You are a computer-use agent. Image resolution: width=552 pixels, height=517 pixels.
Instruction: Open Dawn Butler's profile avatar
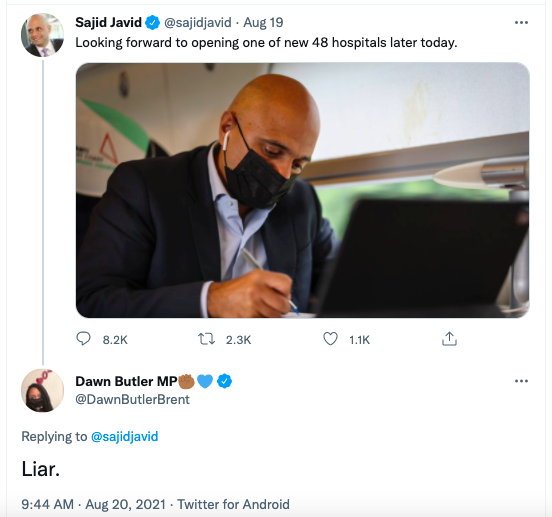pos(42,390)
